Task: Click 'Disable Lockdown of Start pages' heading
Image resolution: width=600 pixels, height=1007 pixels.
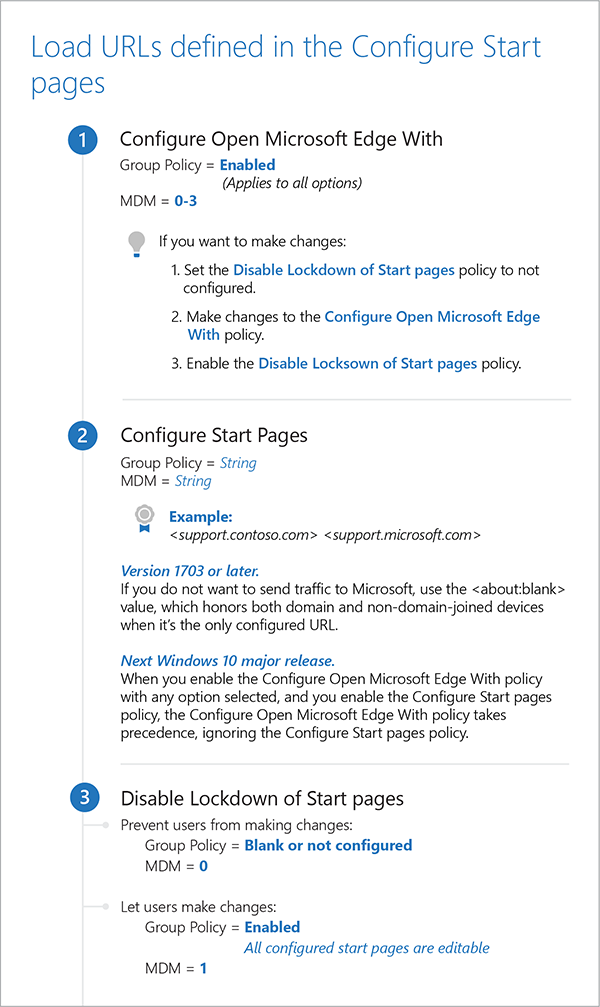Action: pyautogui.click(x=262, y=798)
